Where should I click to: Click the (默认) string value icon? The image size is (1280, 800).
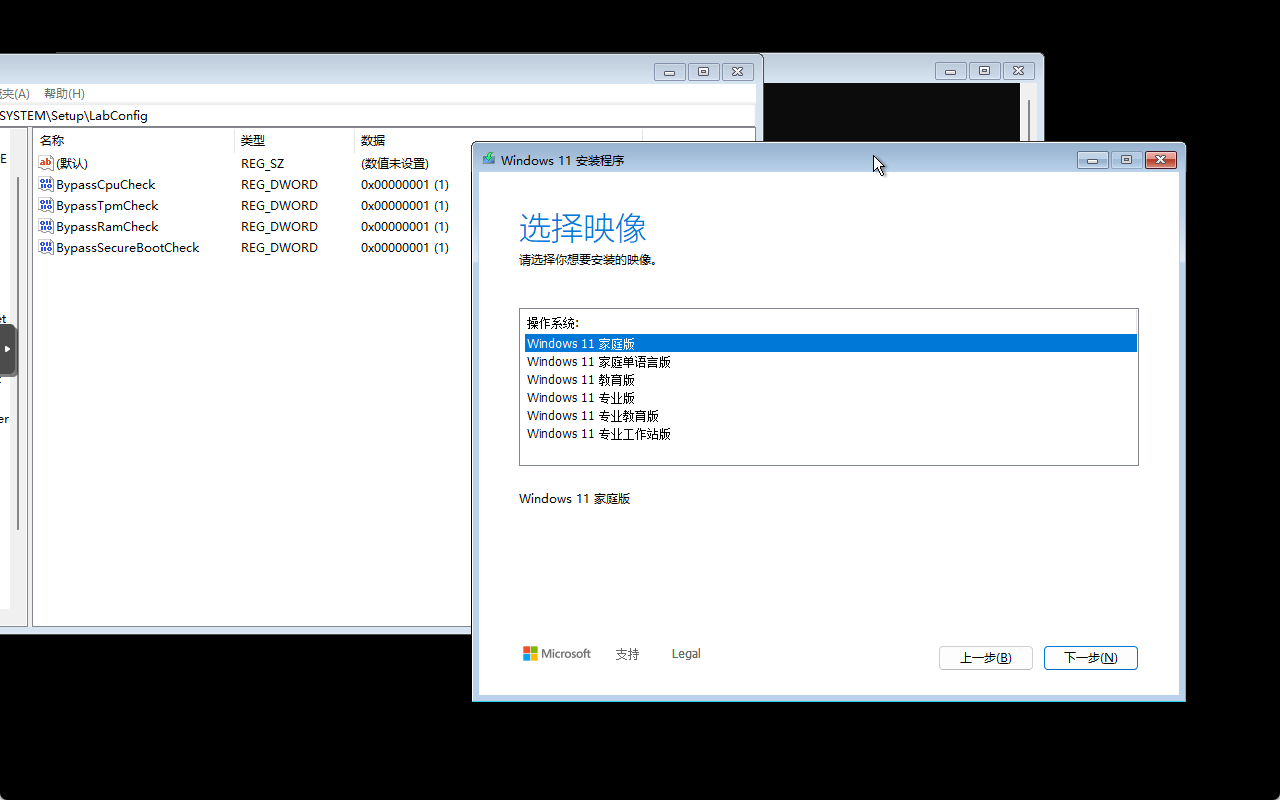coord(45,163)
